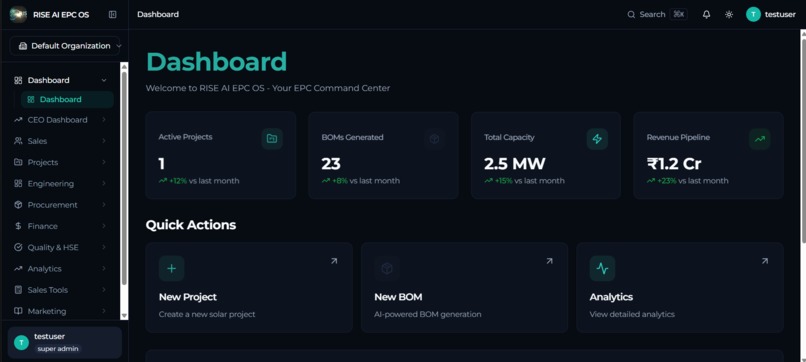Click the RISE AI EPC OS logo
Screen dimensions: 806x362
(x=19, y=14)
